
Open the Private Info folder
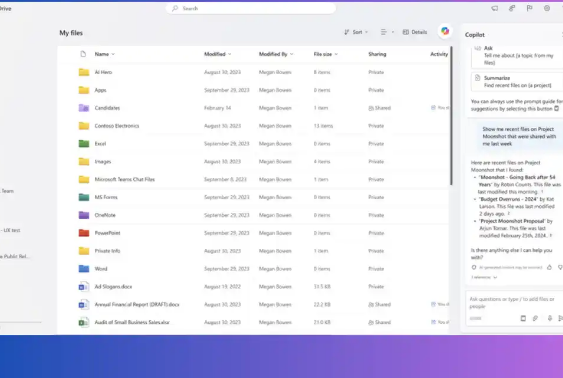[107, 251]
